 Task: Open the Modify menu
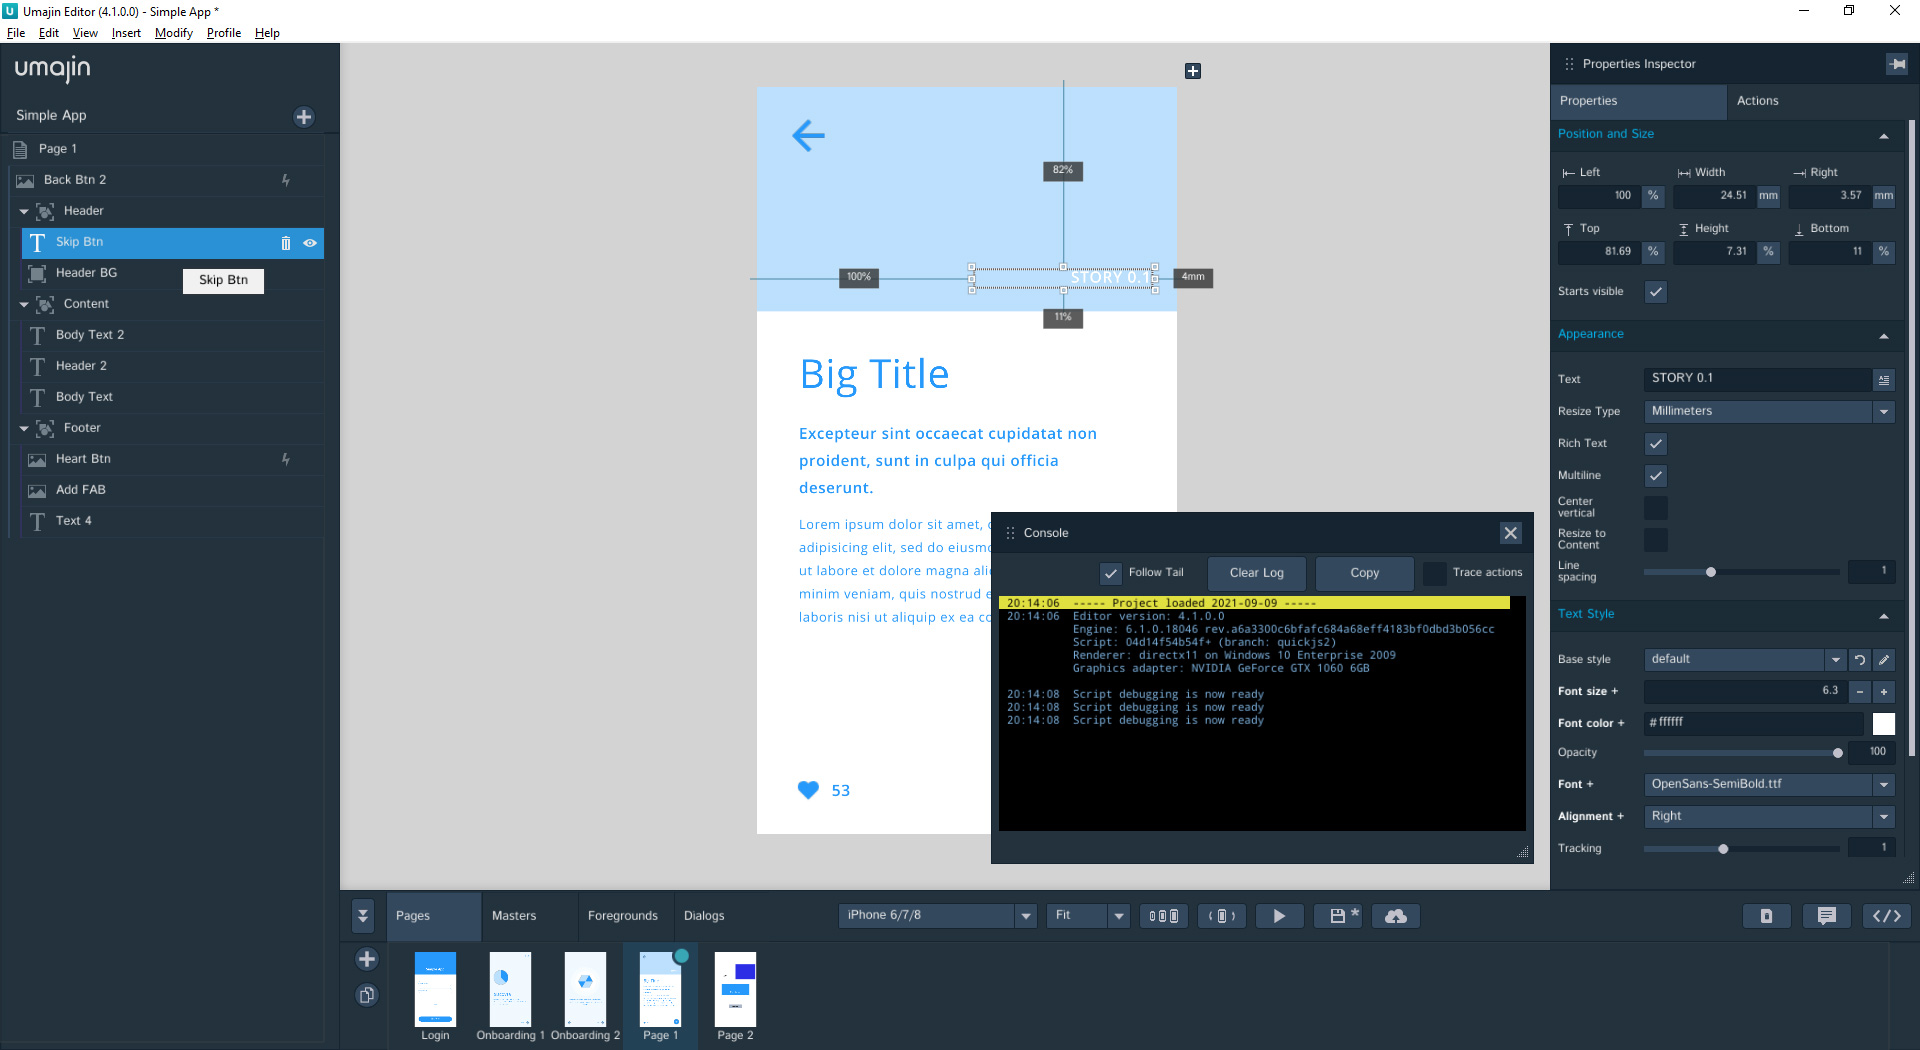tap(173, 33)
